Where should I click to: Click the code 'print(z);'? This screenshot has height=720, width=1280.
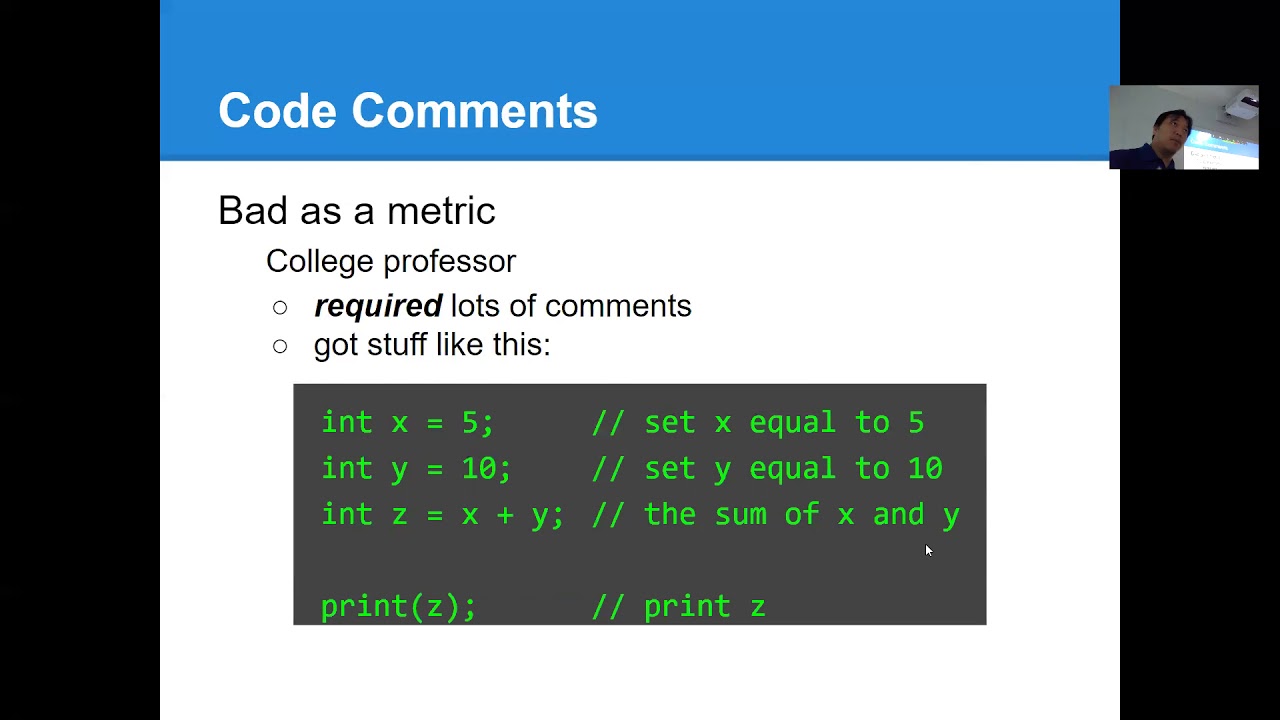coord(399,606)
